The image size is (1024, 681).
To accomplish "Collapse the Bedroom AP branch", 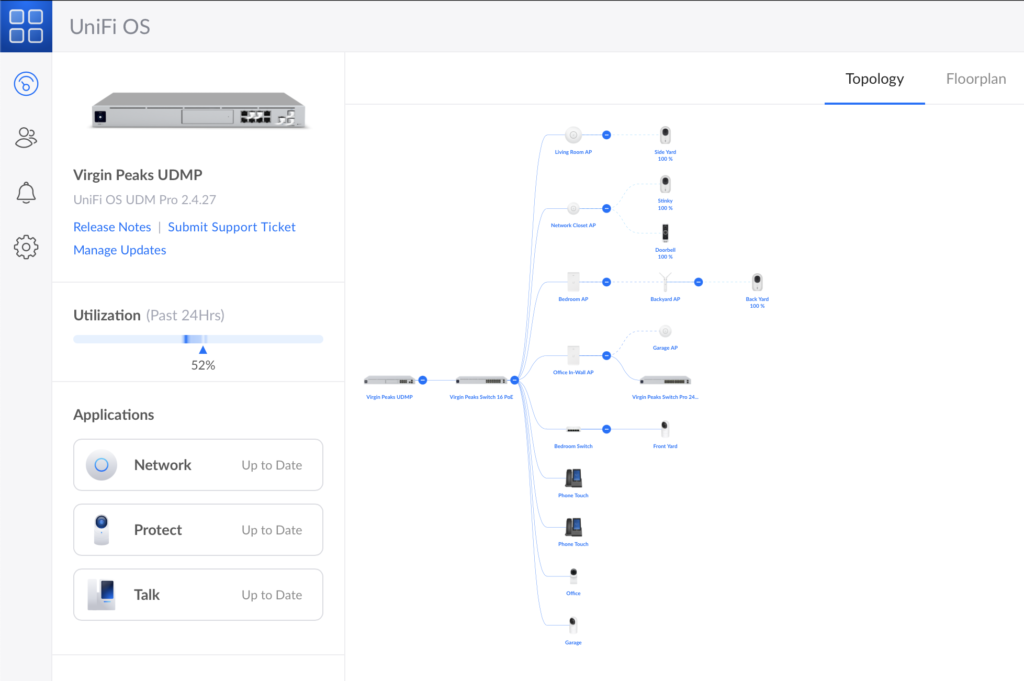I will (607, 282).
